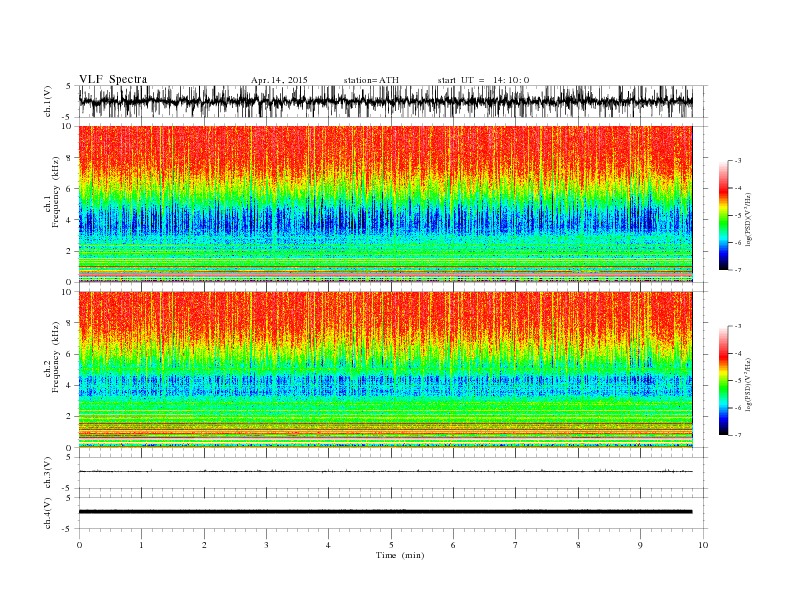Click the time axis tick label '1'
The width and height of the screenshot is (792, 612).
click(141, 545)
